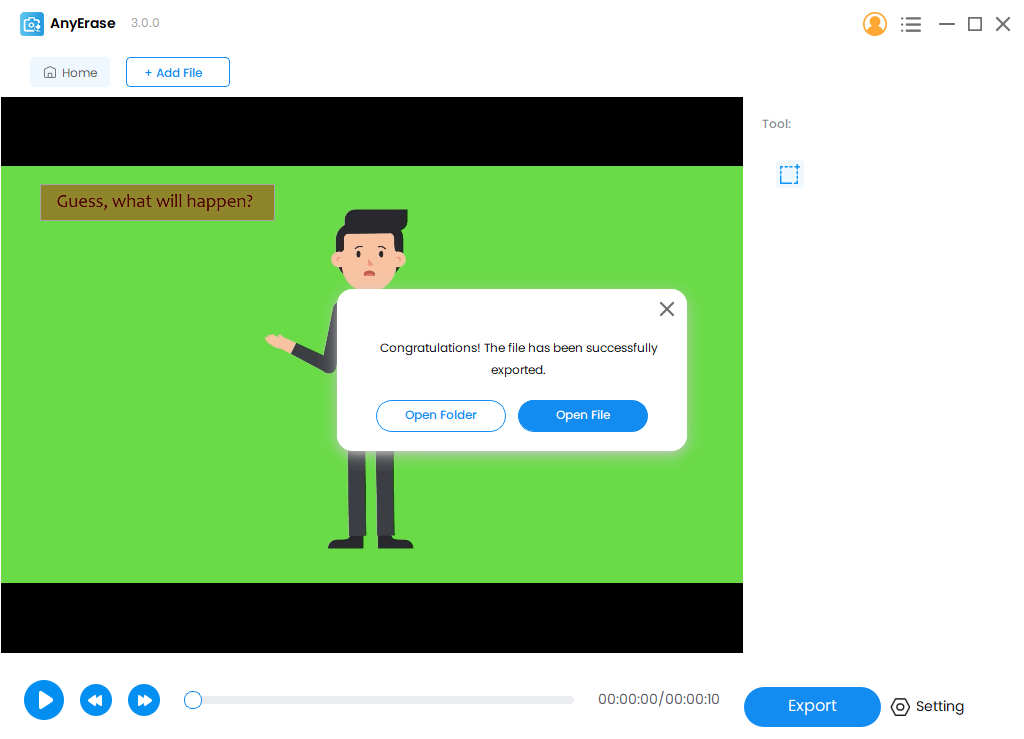The height and width of the screenshot is (739, 1024).
Task: Click Add File button
Action: pos(178,72)
